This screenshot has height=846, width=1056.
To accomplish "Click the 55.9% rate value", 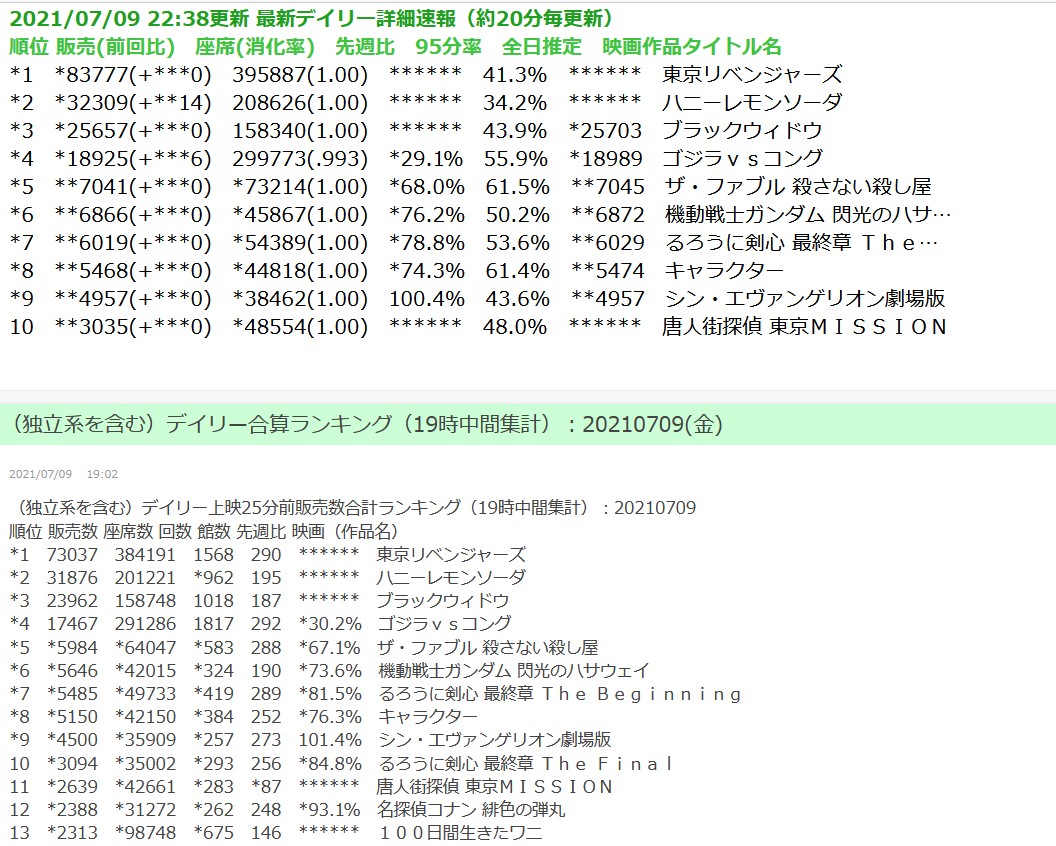I will 515,158.
